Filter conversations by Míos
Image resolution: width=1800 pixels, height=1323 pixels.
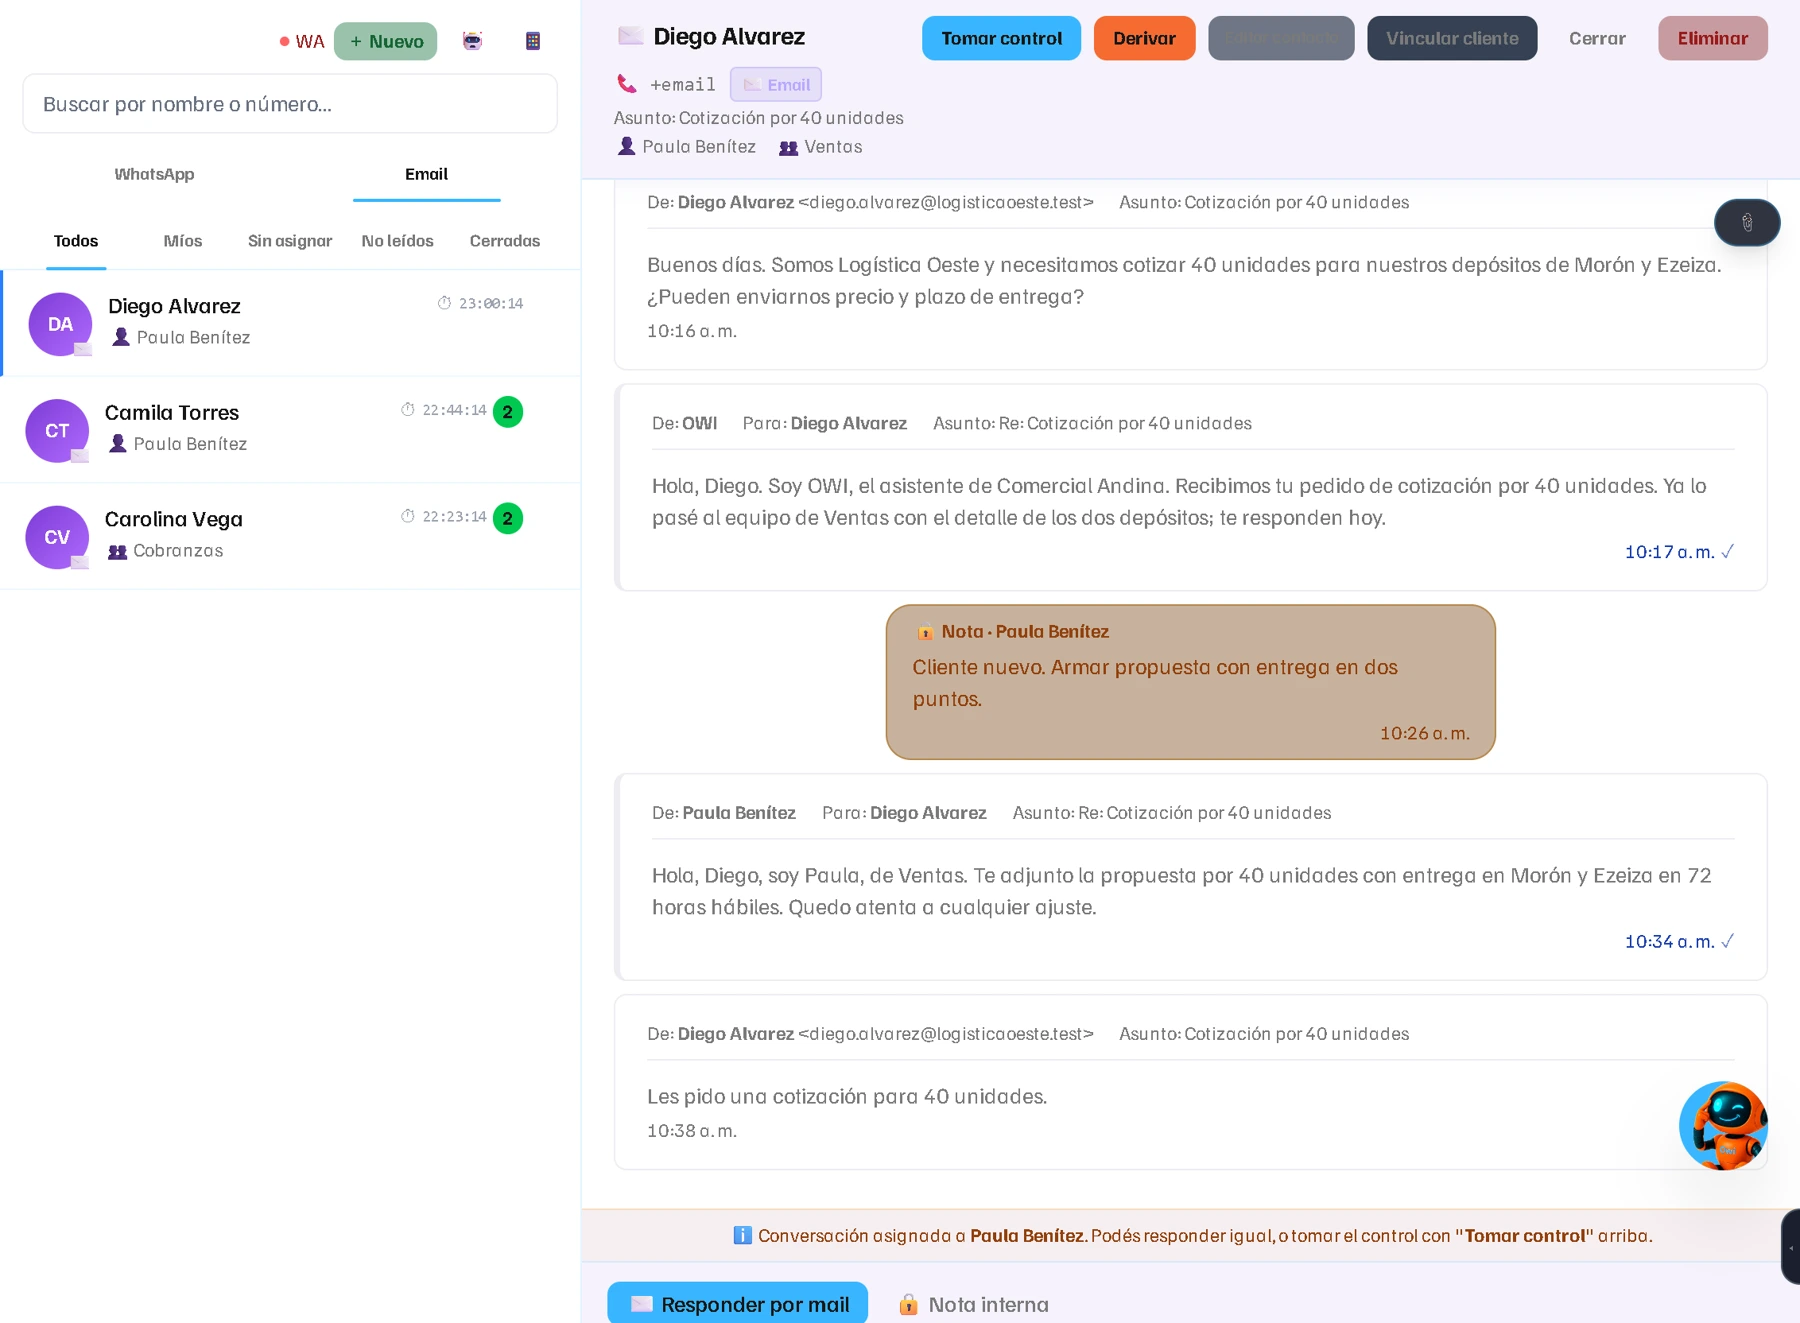183,241
